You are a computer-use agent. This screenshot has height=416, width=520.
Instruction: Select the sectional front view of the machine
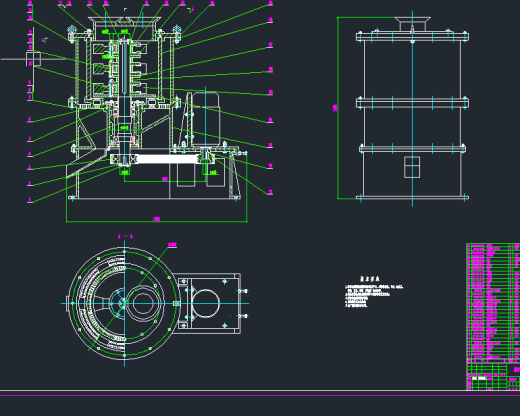[157, 108]
